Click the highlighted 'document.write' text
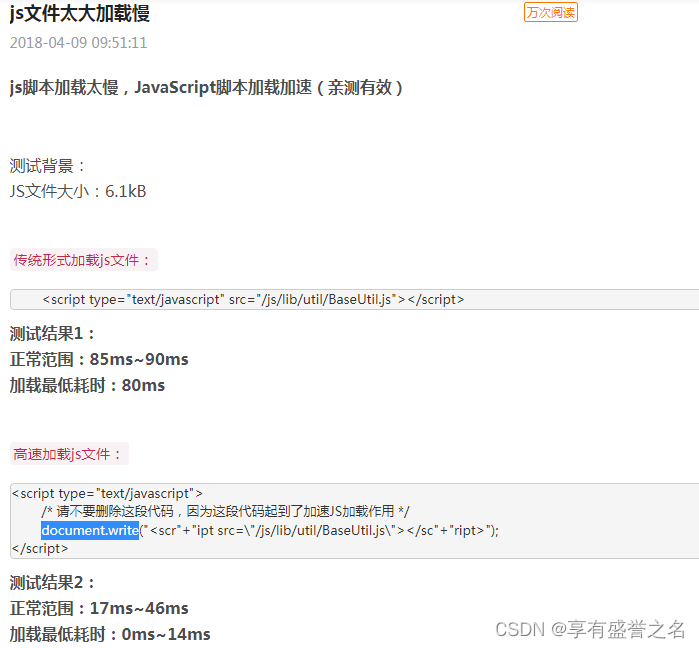Screen dimensions: 699x648 [90, 530]
